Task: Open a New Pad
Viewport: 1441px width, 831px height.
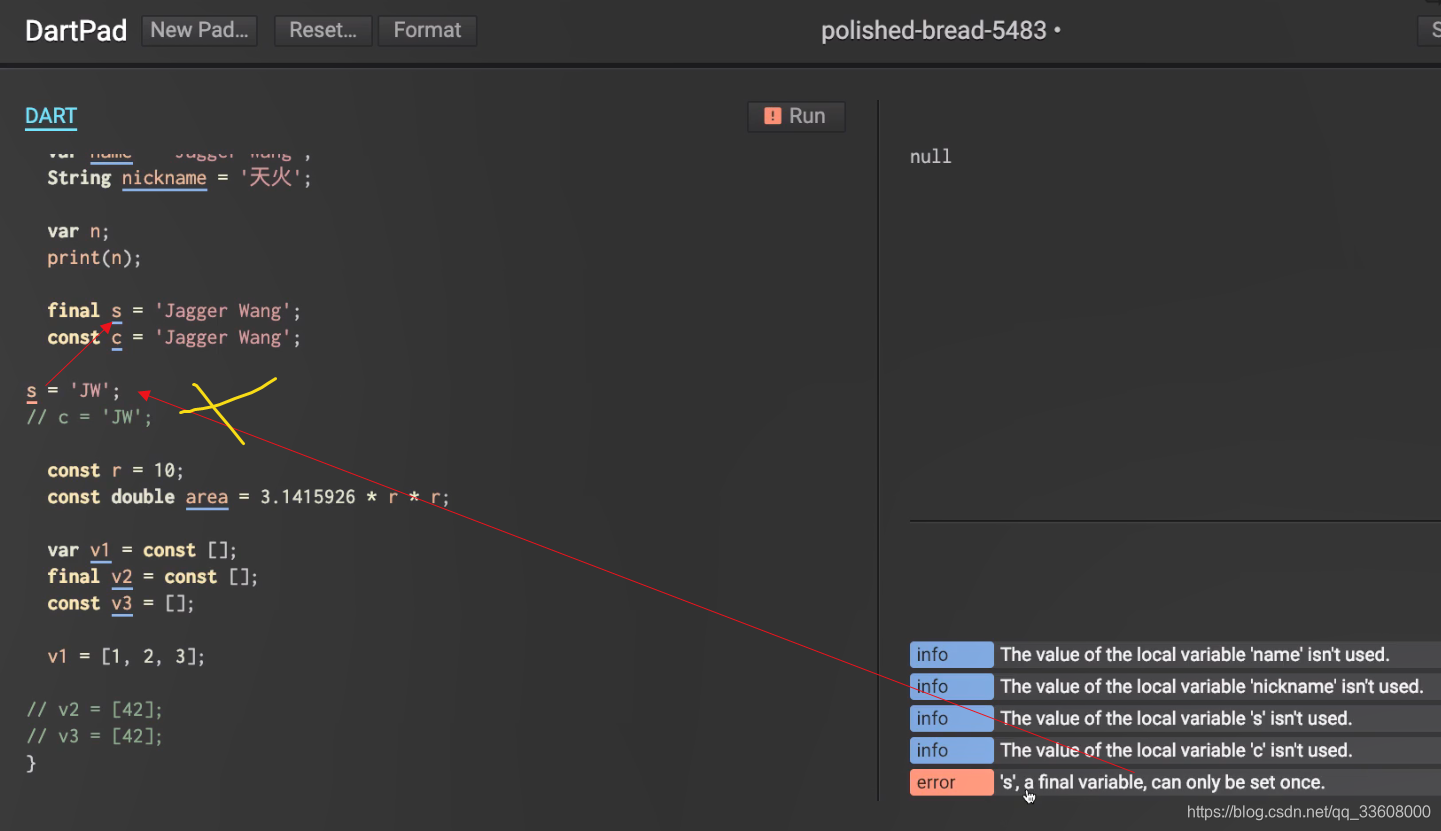Action: (x=200, y=30)
